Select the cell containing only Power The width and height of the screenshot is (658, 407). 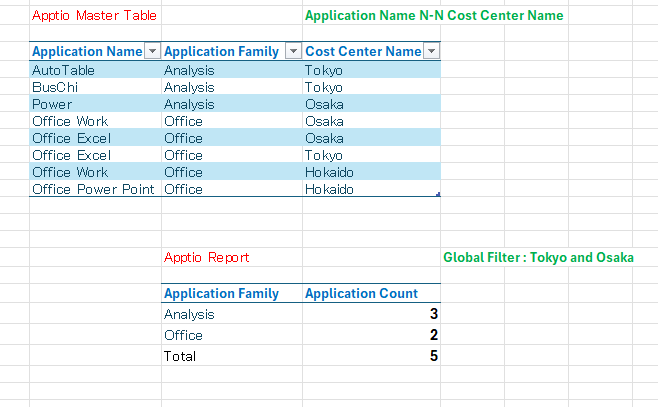(x=51, y=104)
